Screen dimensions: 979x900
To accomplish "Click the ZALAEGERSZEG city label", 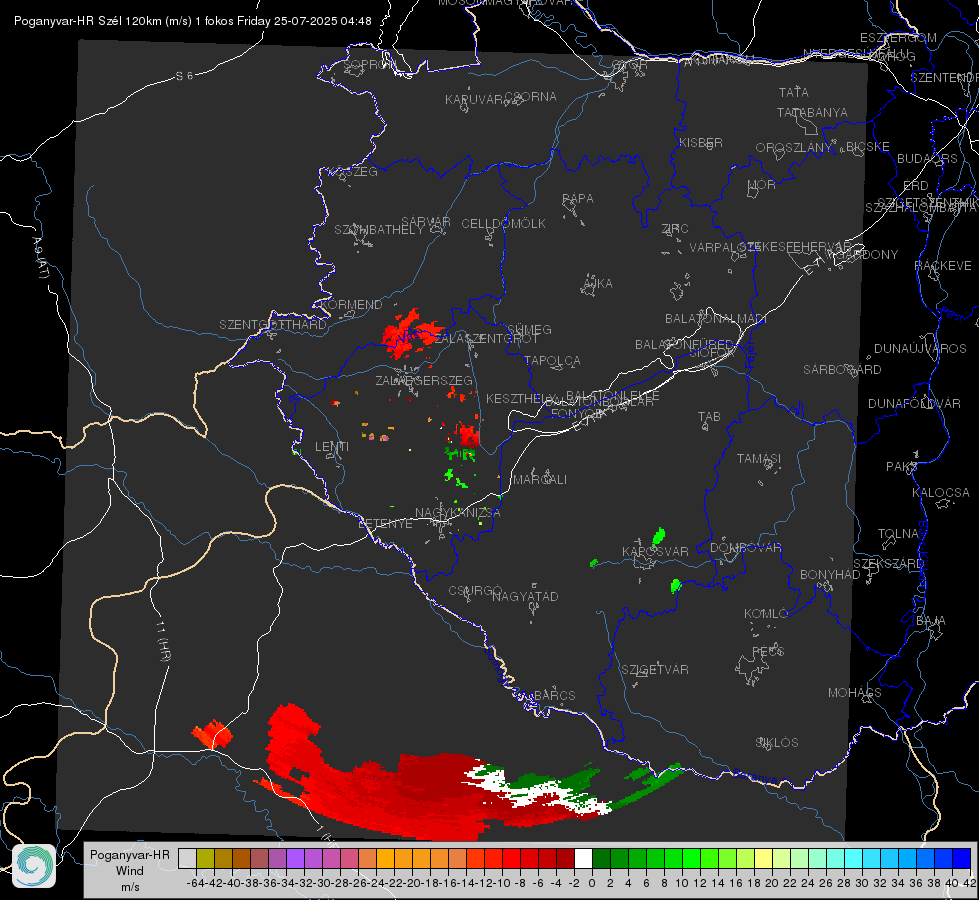I will pos(424,380).
